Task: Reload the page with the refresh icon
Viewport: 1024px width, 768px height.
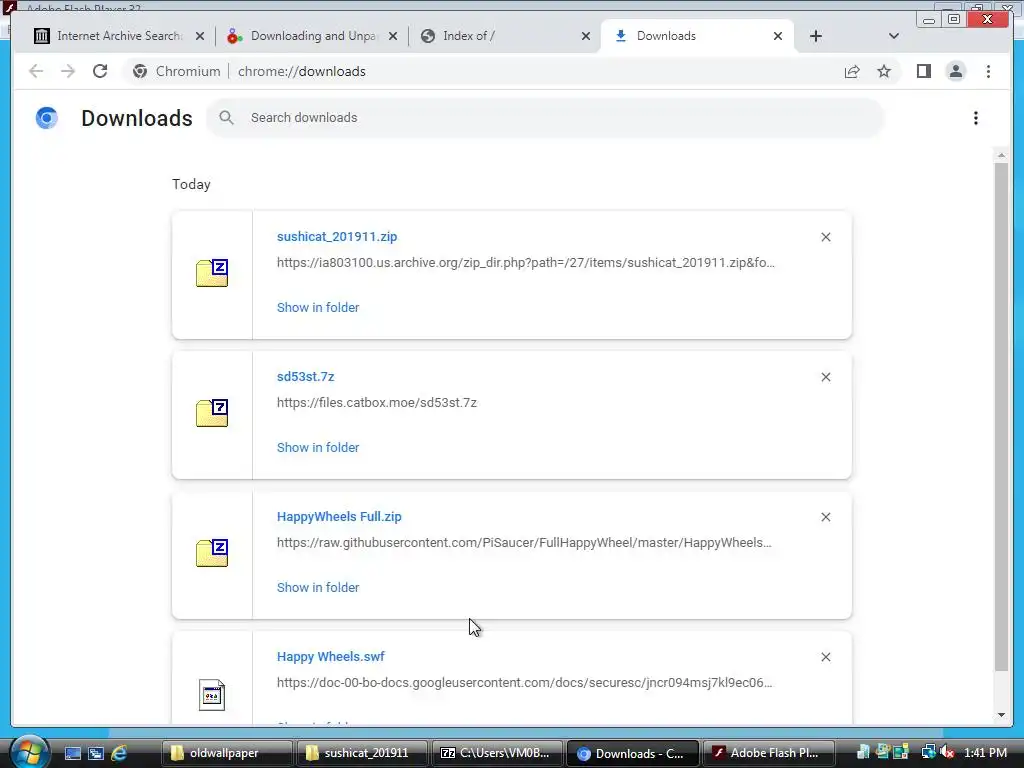Action: pos(100,71)
